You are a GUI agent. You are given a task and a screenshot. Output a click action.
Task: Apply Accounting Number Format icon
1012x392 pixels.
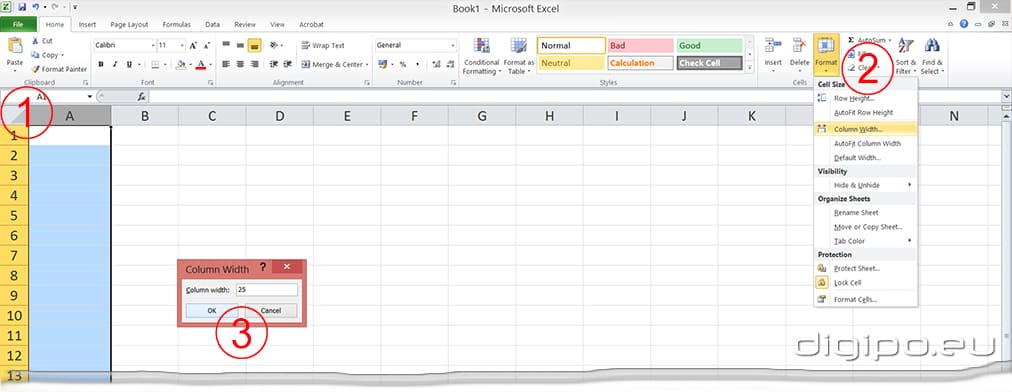pyautogui.click(x=383, y=65)
